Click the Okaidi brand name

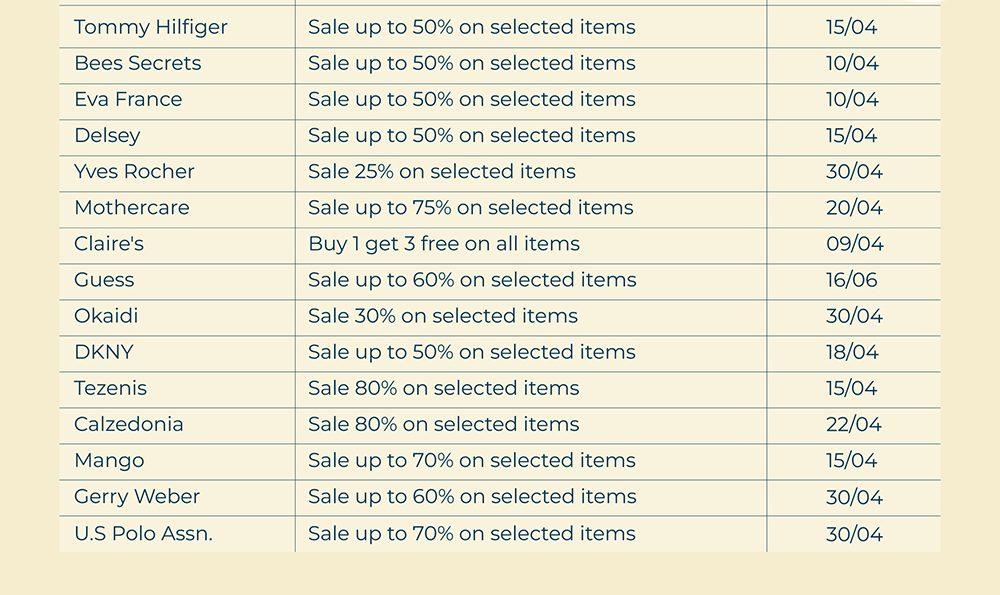coord(106,316)
